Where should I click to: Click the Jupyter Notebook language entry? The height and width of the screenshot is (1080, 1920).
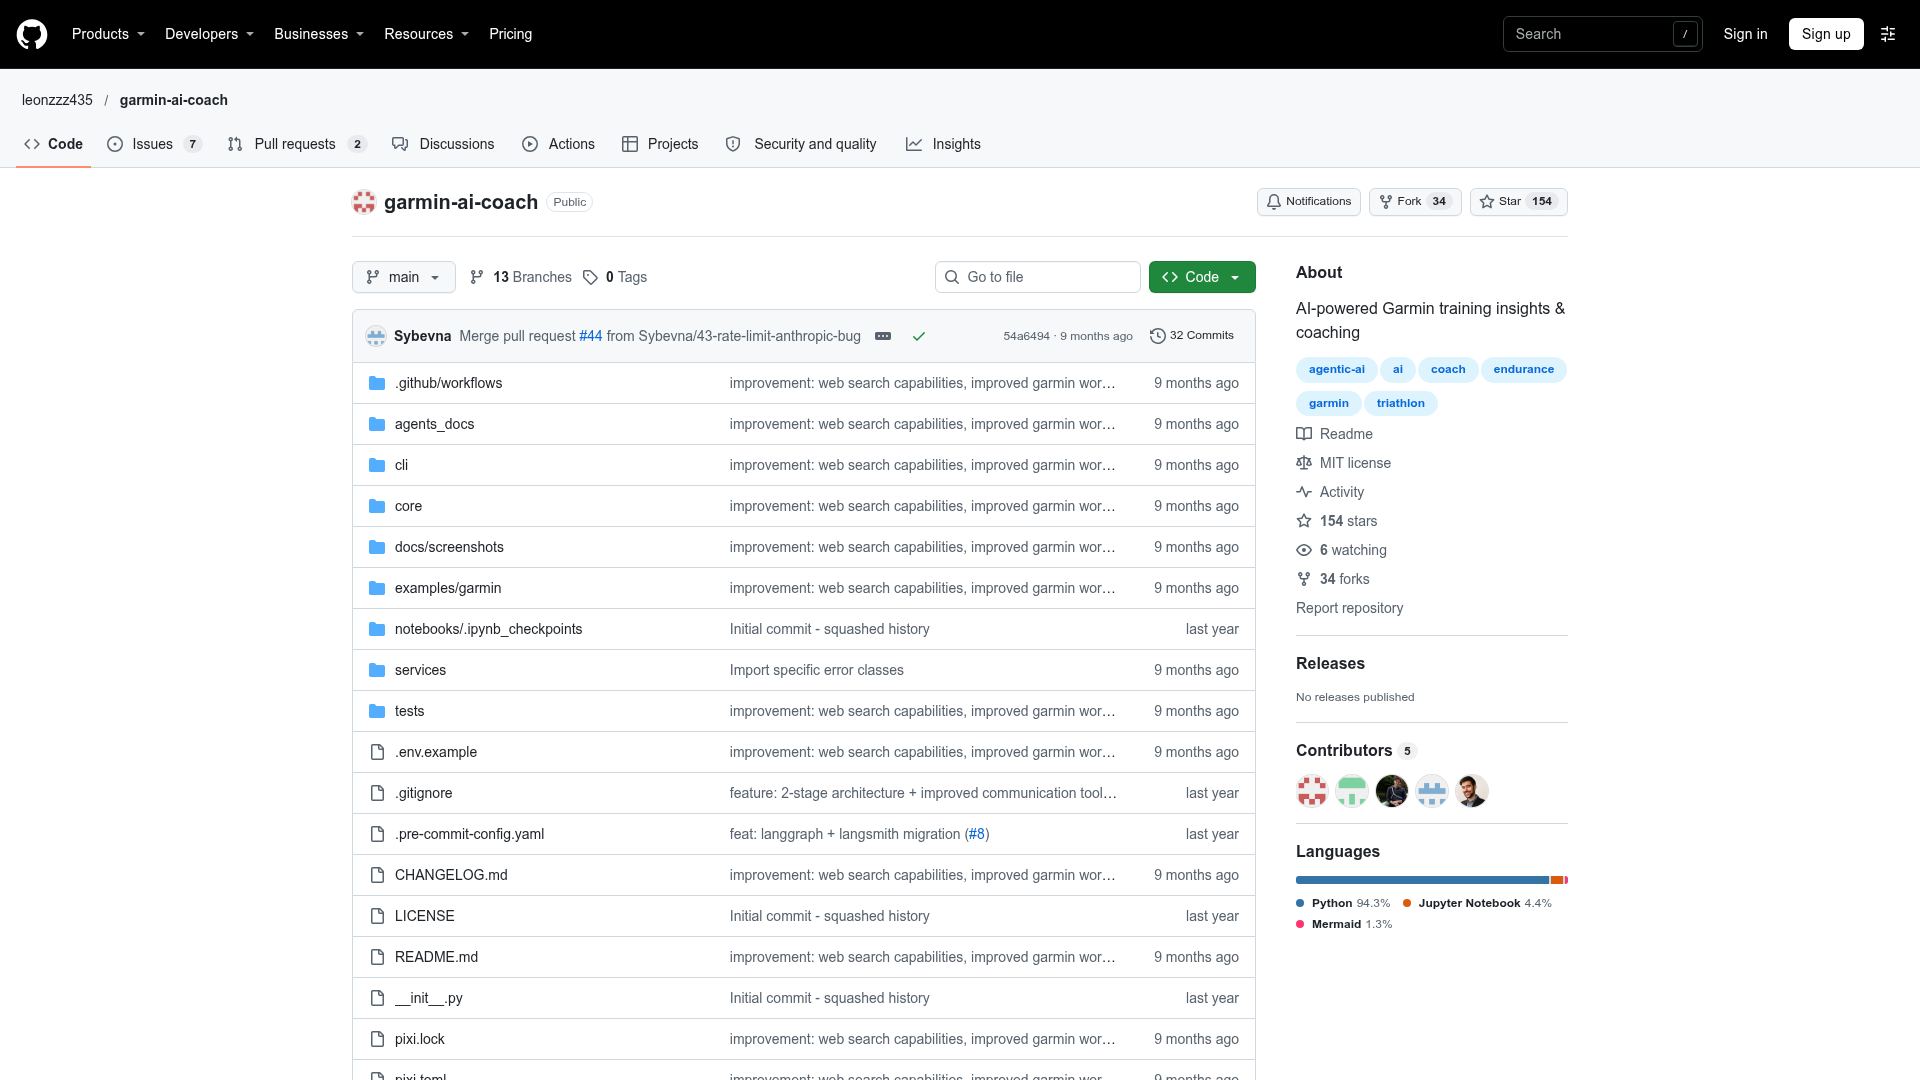pos(1477,903)
